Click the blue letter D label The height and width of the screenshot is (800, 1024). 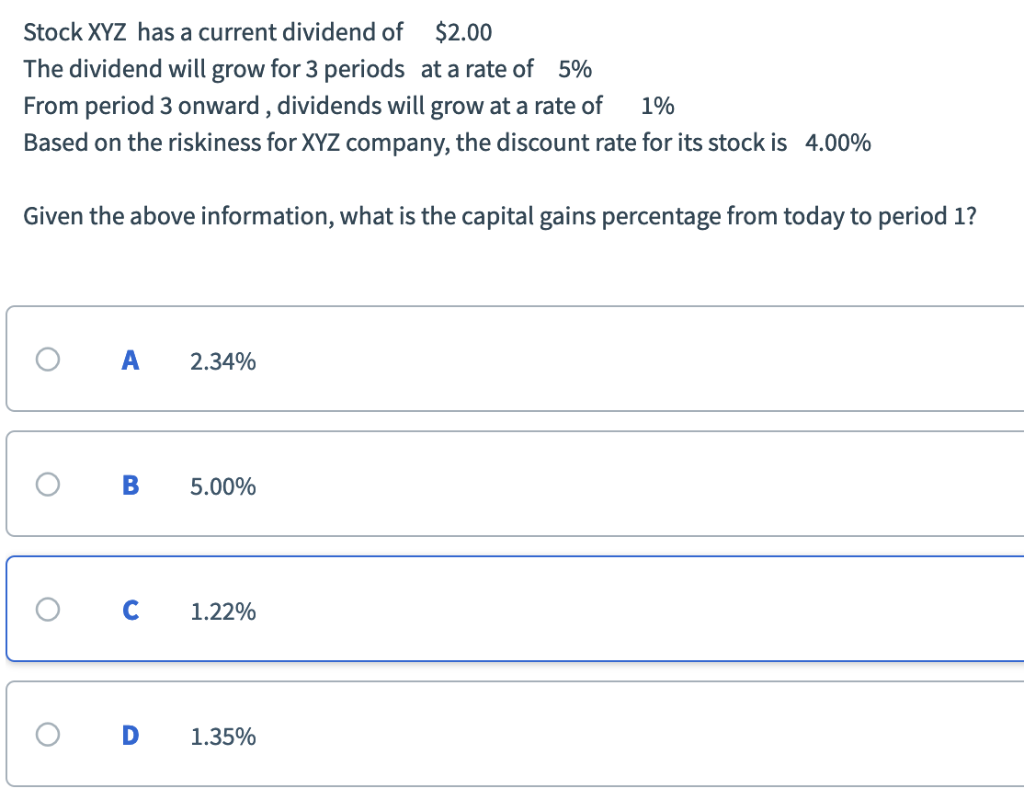coord(130,735)
